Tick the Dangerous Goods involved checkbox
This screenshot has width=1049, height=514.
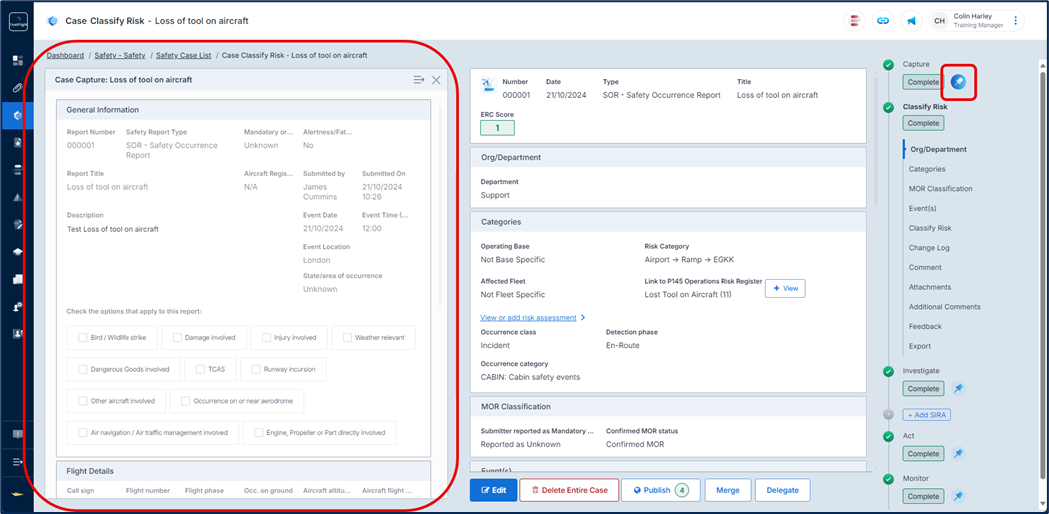pyautogui.click(x=83, y=370)
